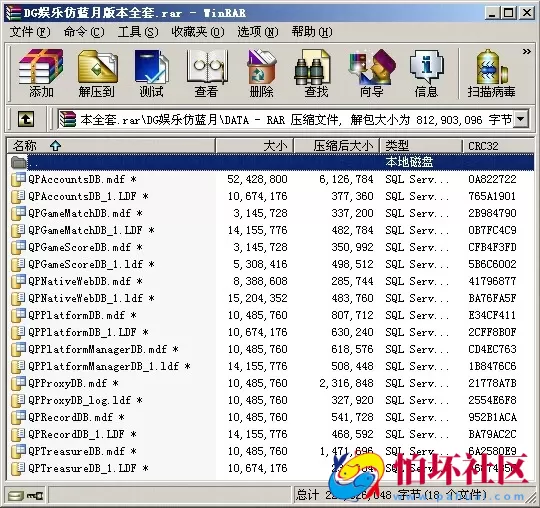540x508 pixels.
Task: Show archive 信息 (Info)
Action: 426,73
